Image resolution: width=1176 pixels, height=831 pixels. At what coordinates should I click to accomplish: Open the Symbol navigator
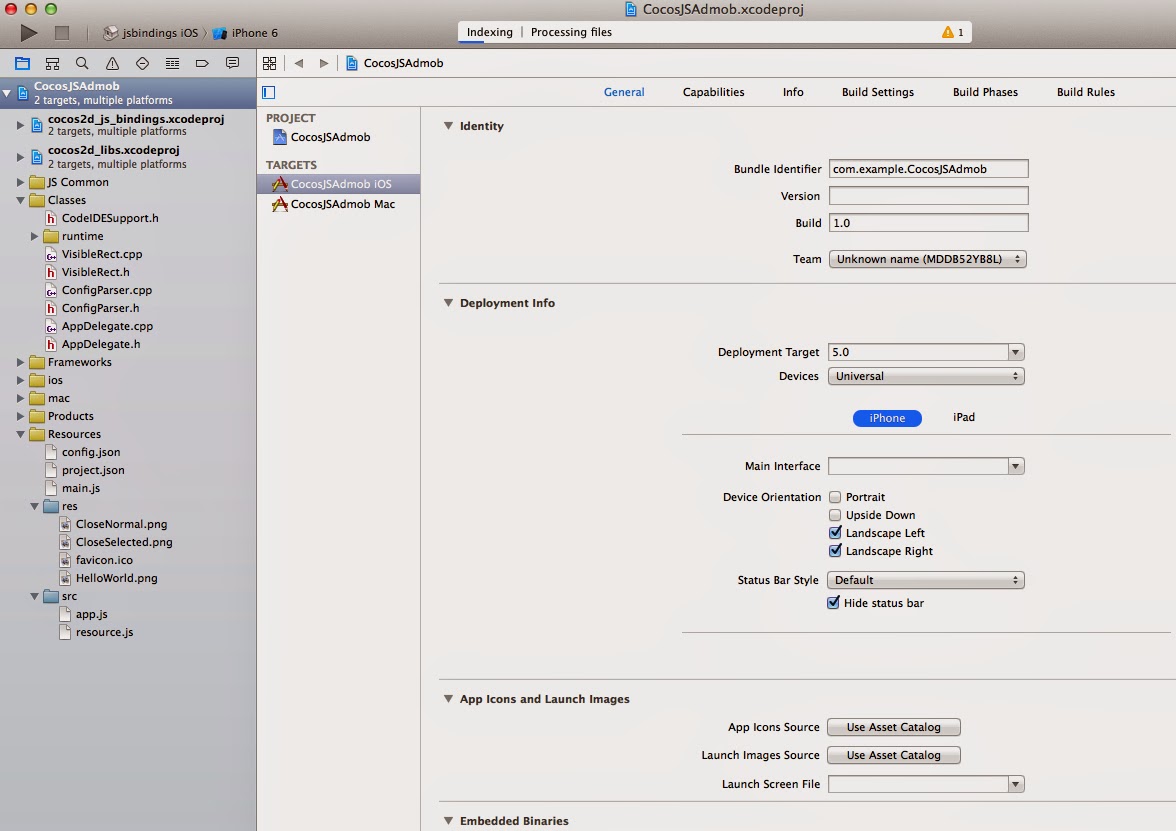(52, 63)
